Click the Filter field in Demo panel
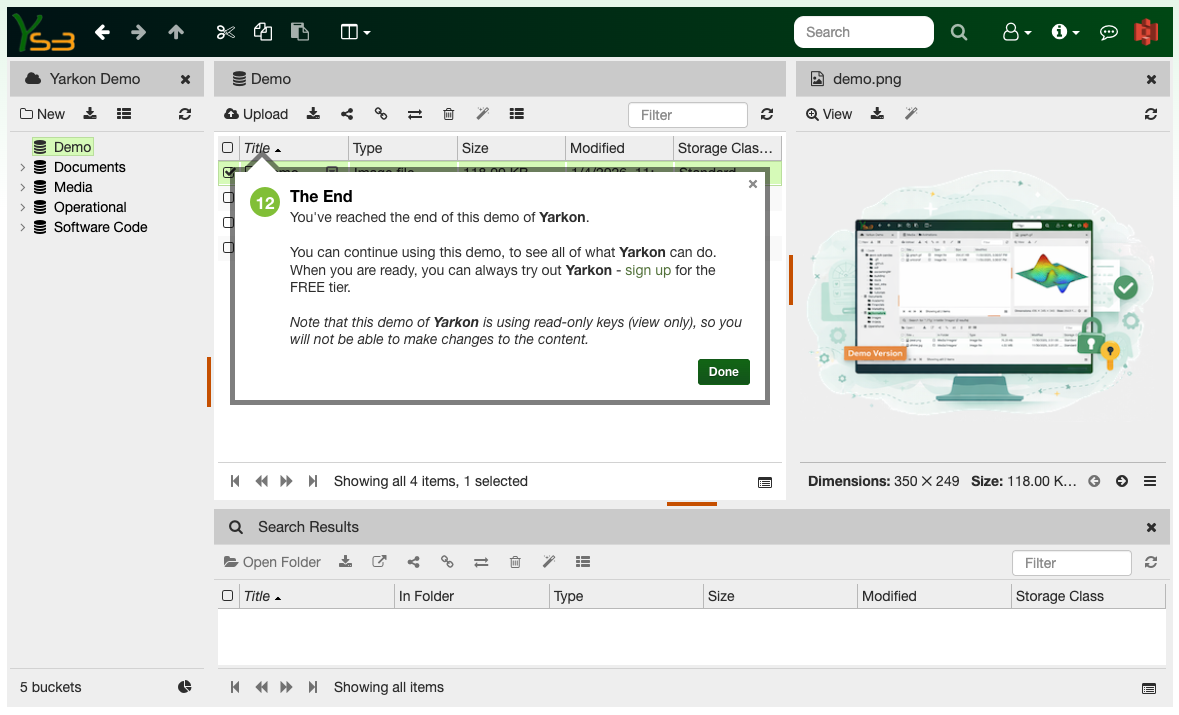Viewport: 1179px width, 715px height. [x=687, y=115]
